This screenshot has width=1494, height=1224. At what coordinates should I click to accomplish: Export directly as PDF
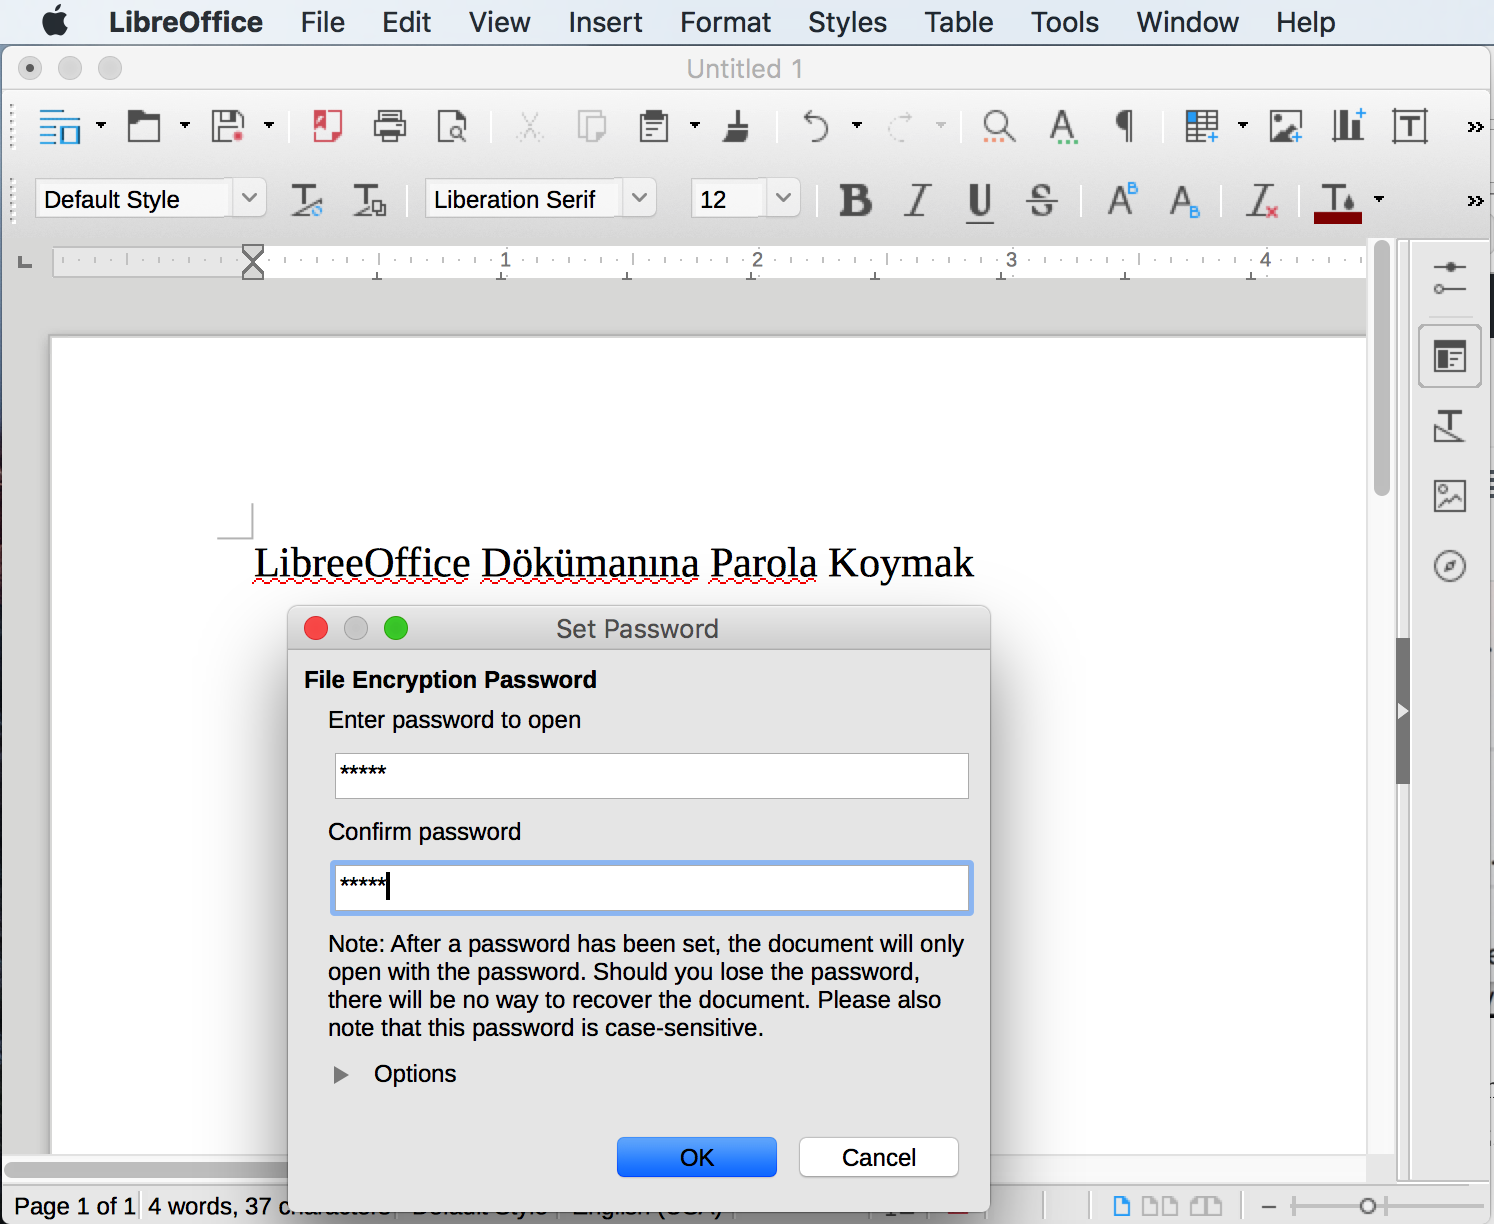[327, 126]
